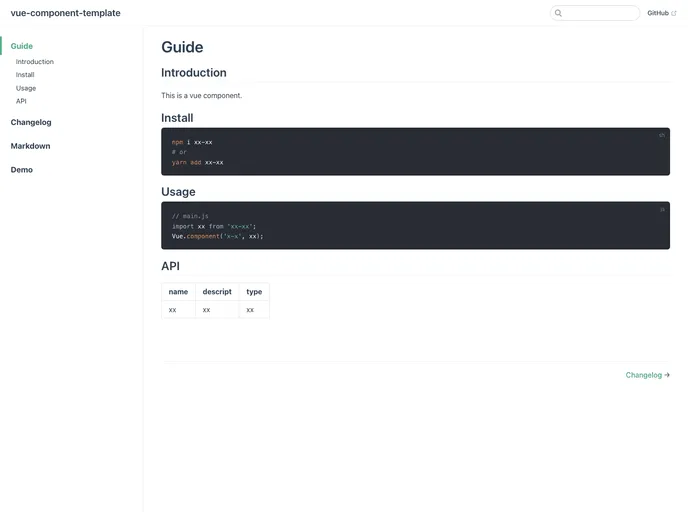Select Guide in the sidebar
688x512 pixels.
(x=22, y=46)
